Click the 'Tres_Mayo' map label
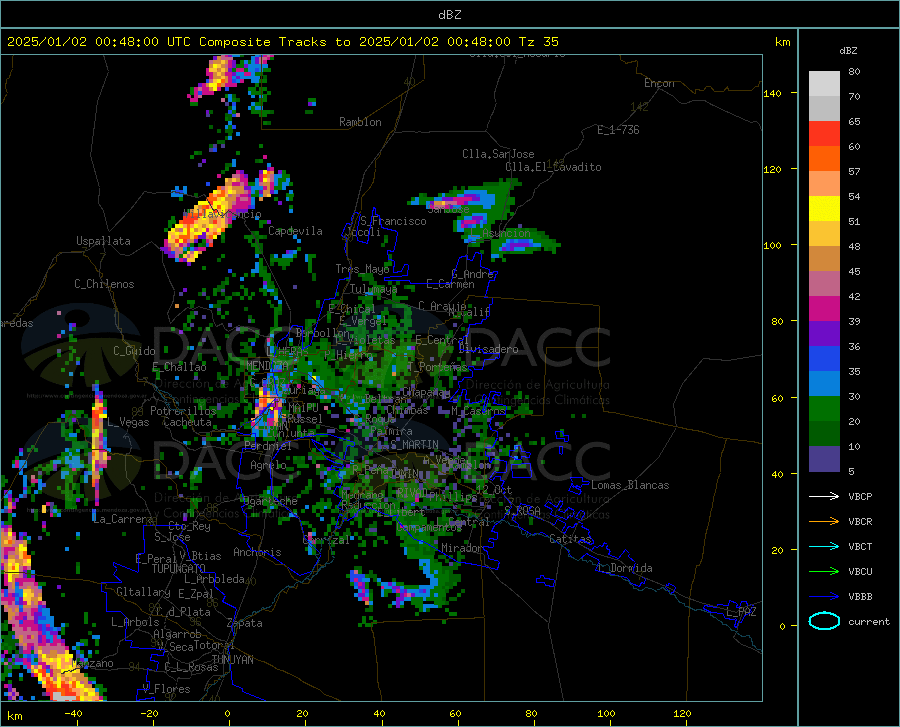The image size is (900, 727). point(362,269)
